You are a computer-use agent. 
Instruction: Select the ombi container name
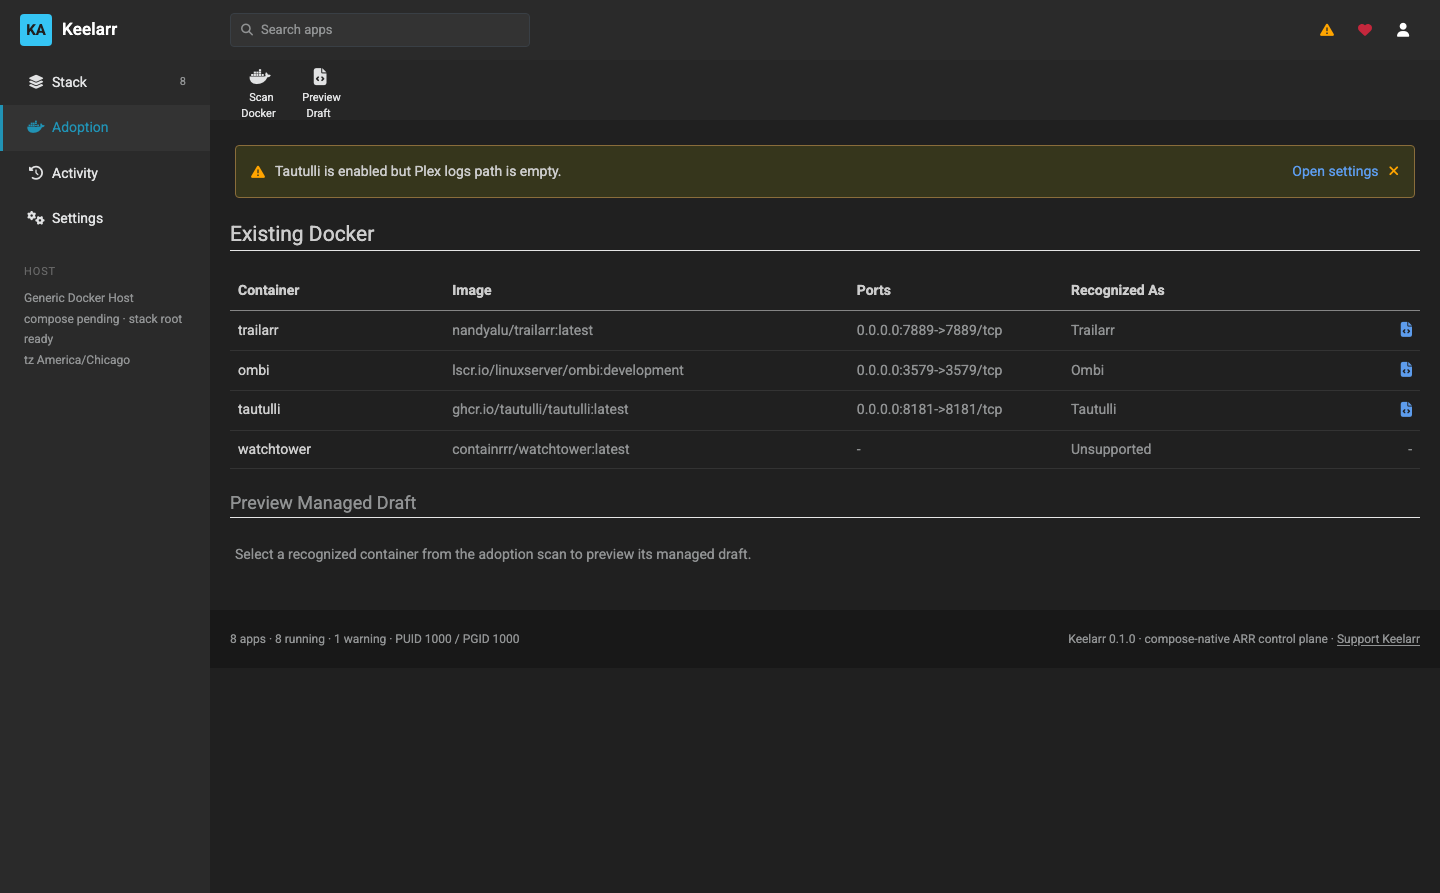coord(254,370)
